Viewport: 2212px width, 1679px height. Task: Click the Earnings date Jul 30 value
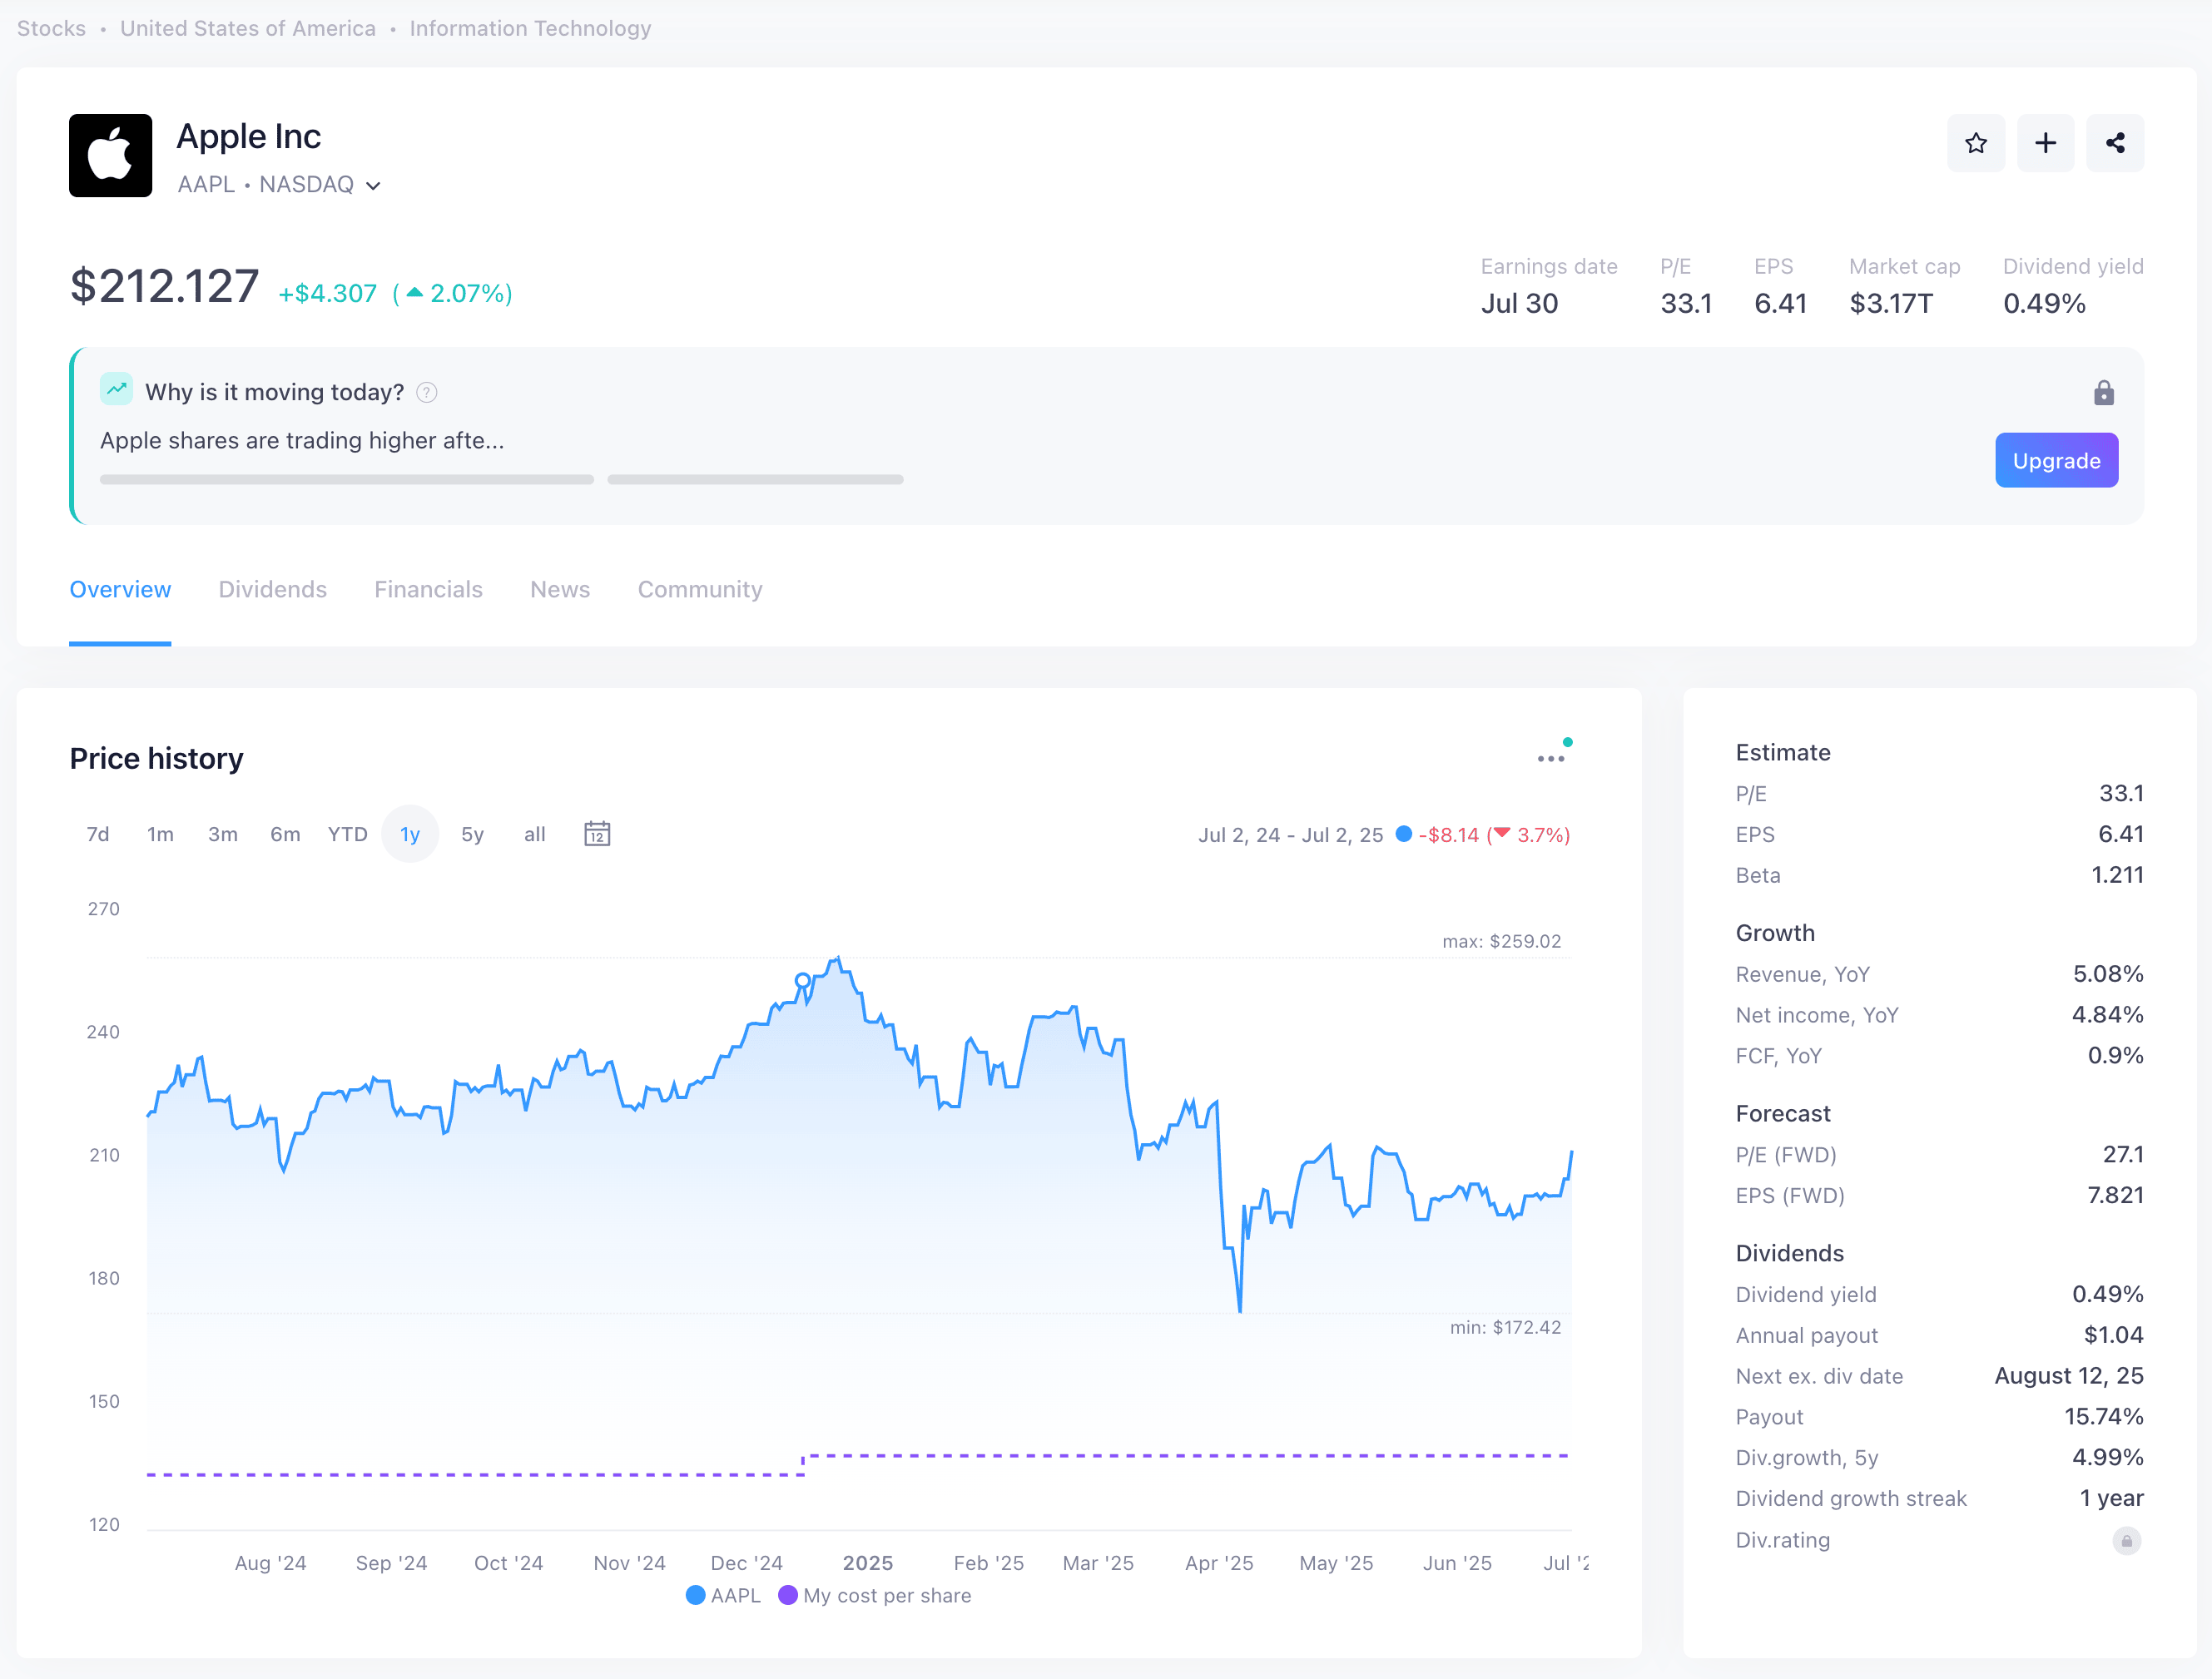click(x=1519, y=303)
